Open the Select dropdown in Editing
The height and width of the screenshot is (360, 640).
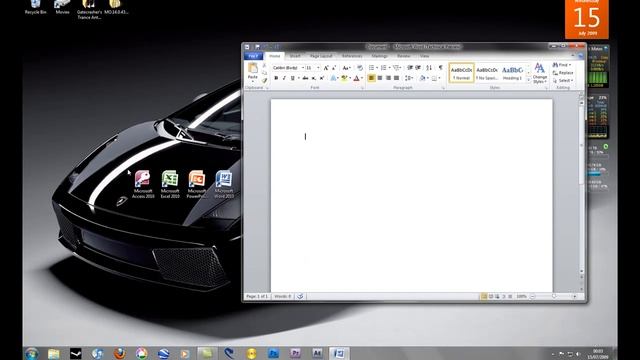[x=563, y=80]
